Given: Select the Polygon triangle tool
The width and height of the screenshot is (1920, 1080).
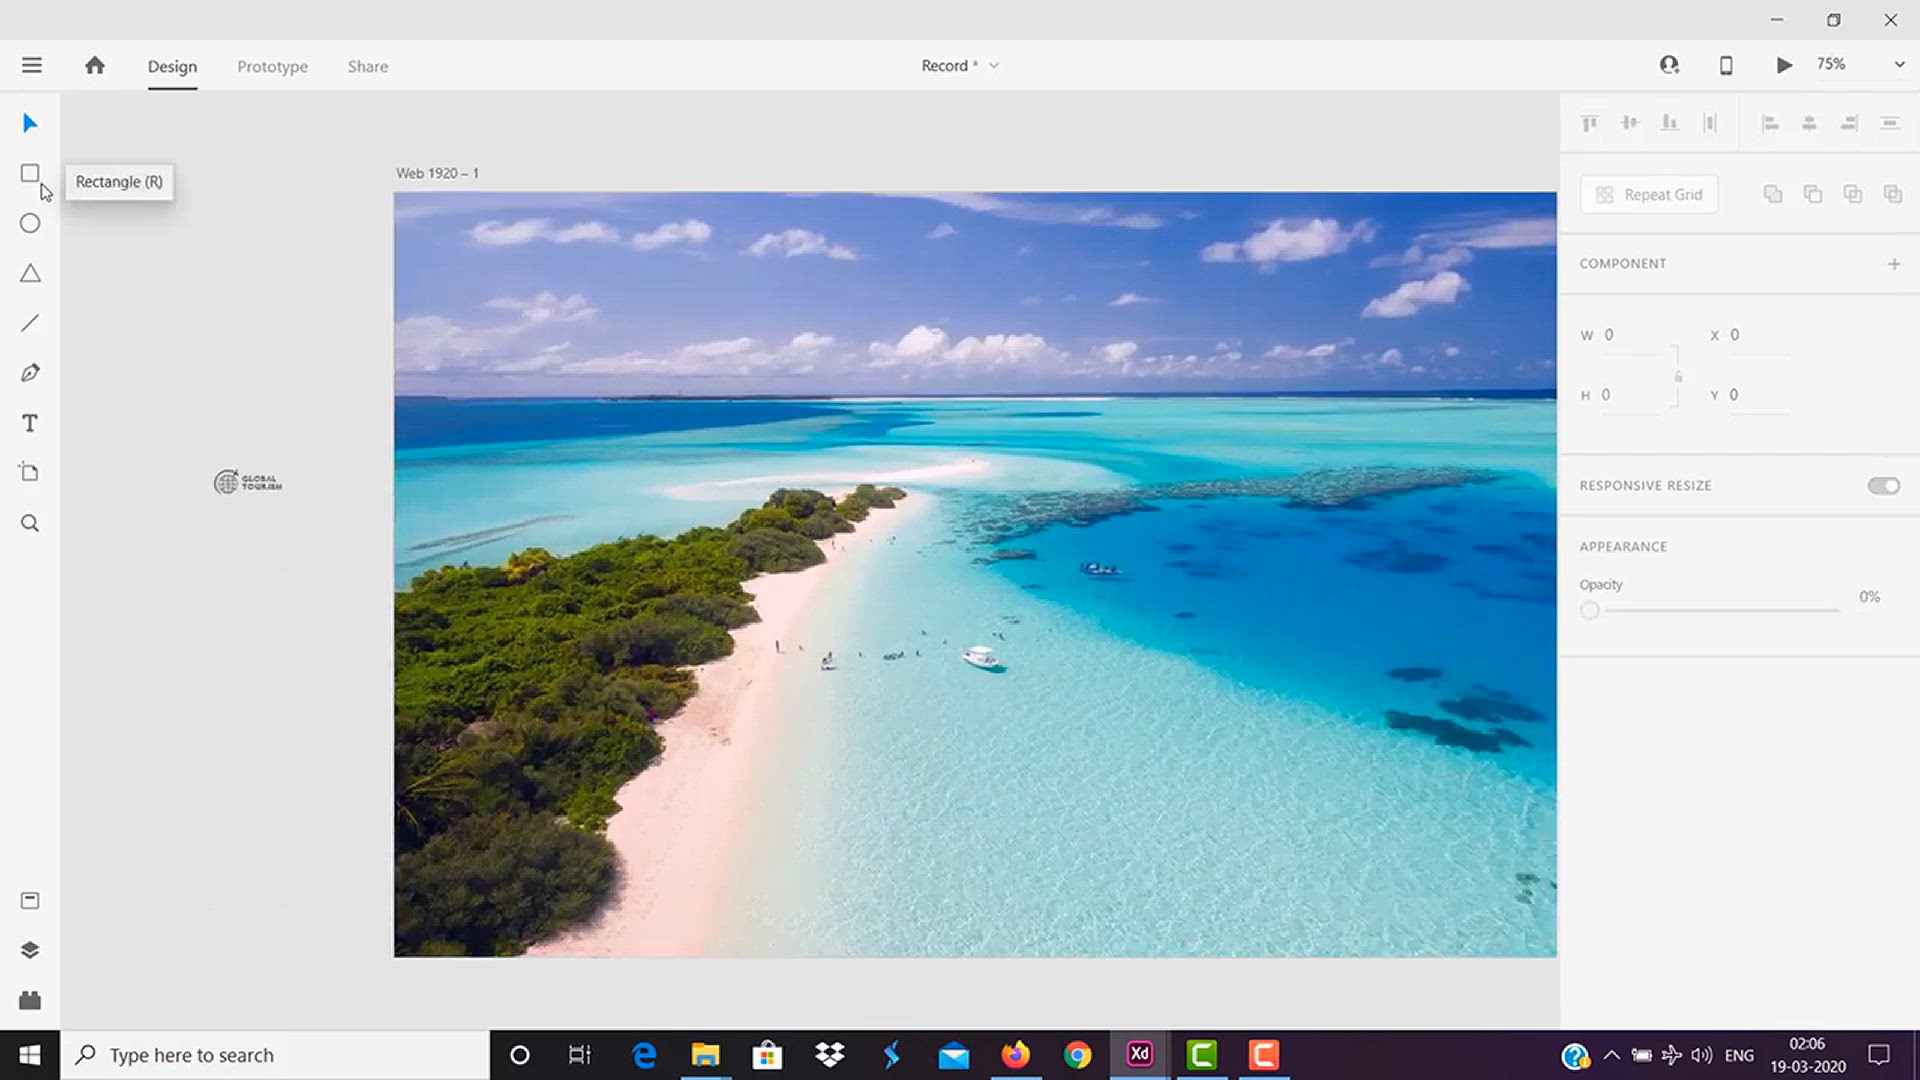Looking at the screenshot, I should click(30, 273).
